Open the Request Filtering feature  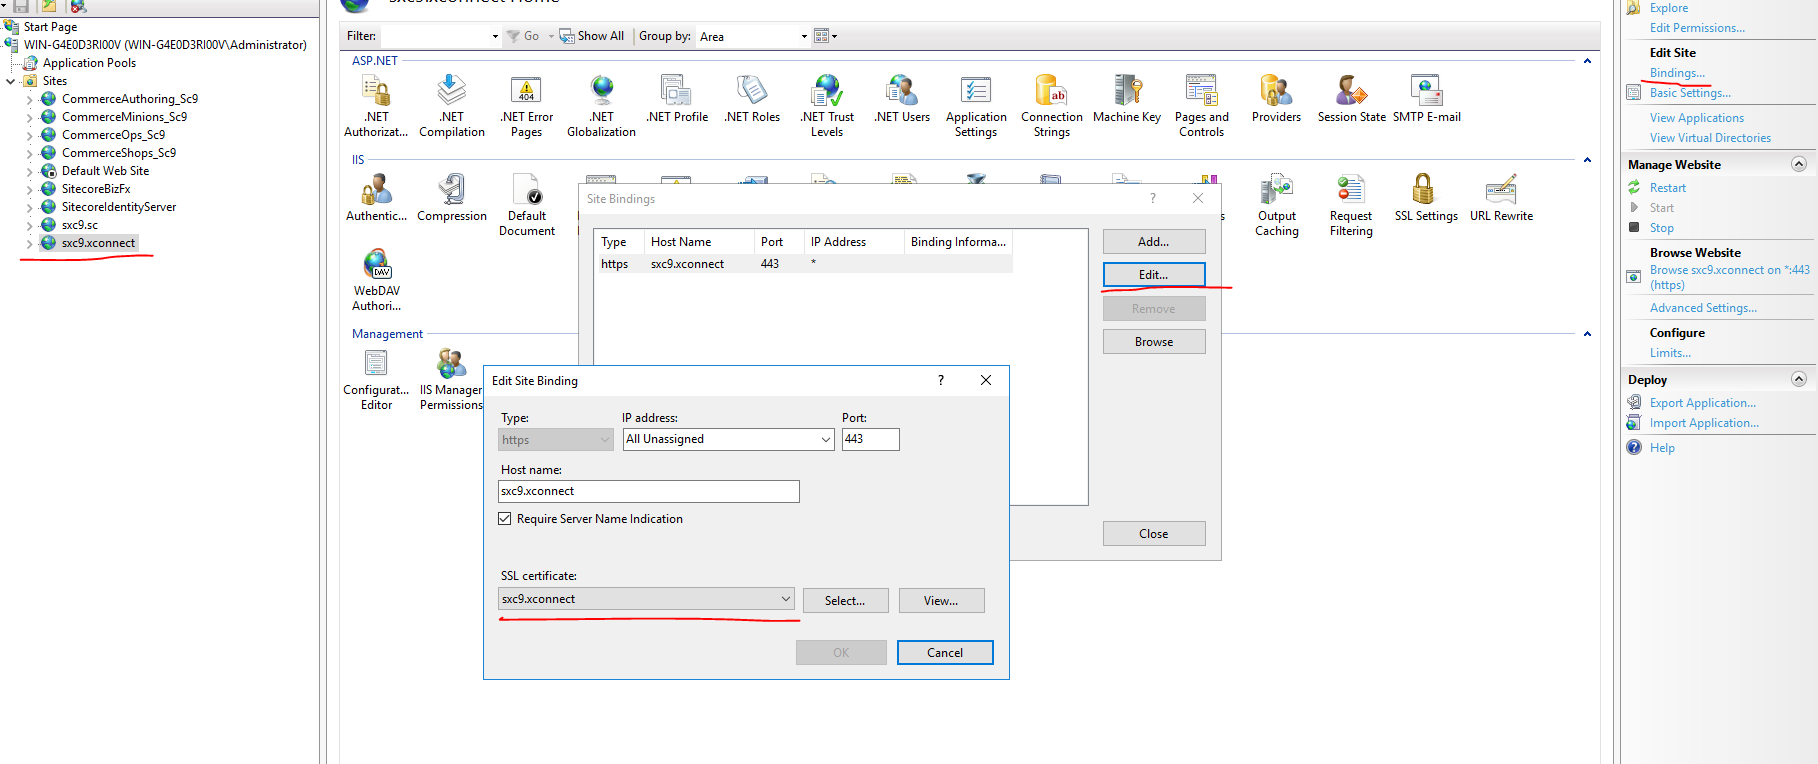point(1351,205)
